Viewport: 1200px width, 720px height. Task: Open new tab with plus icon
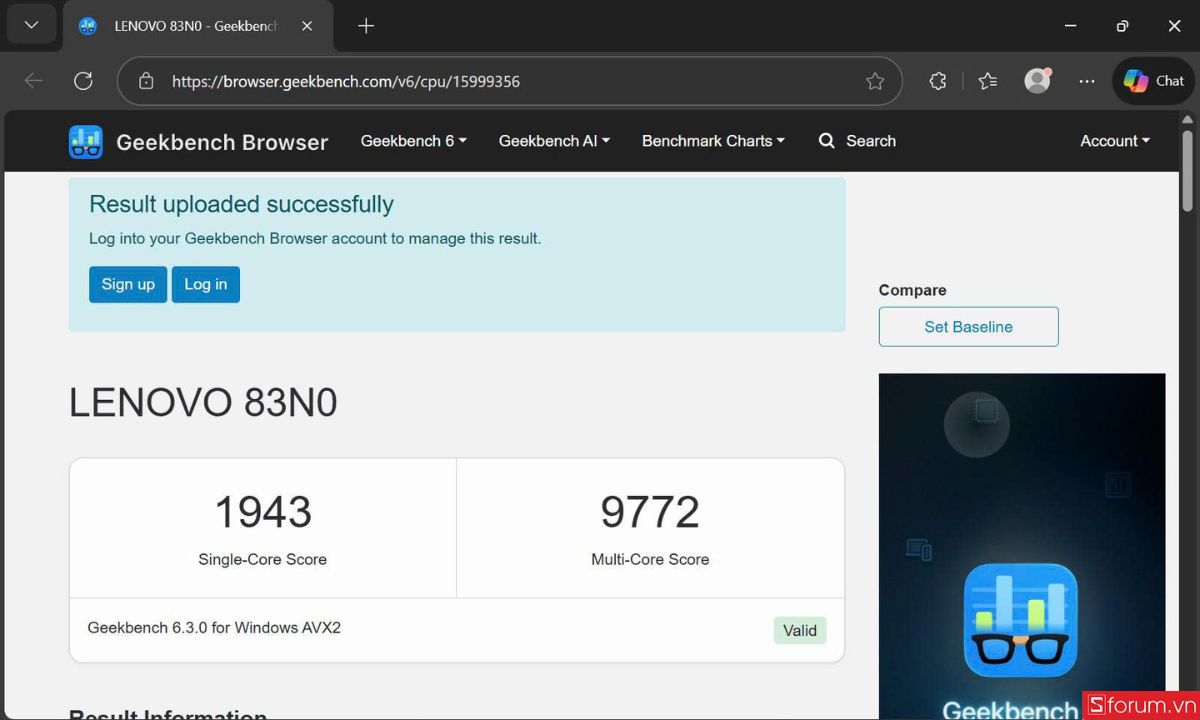(366, 26)
